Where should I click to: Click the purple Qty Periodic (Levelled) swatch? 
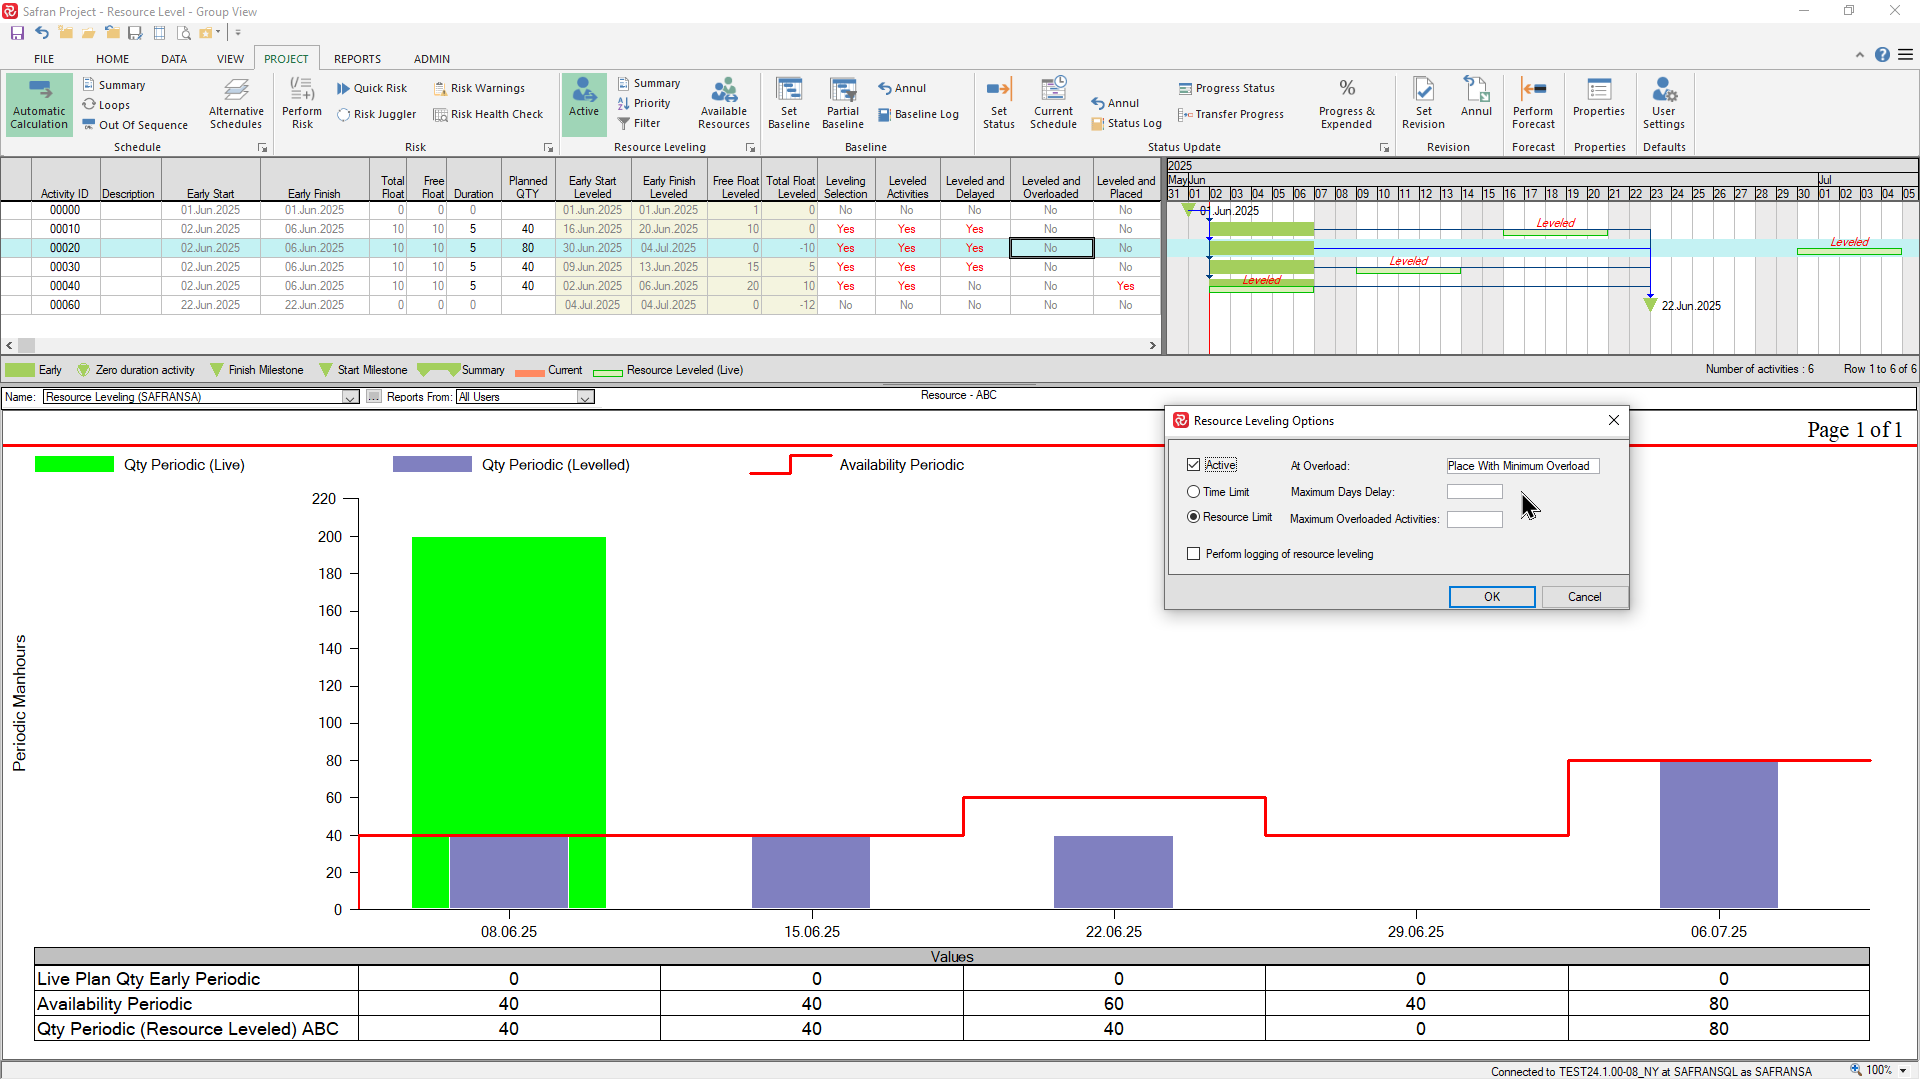432,464
